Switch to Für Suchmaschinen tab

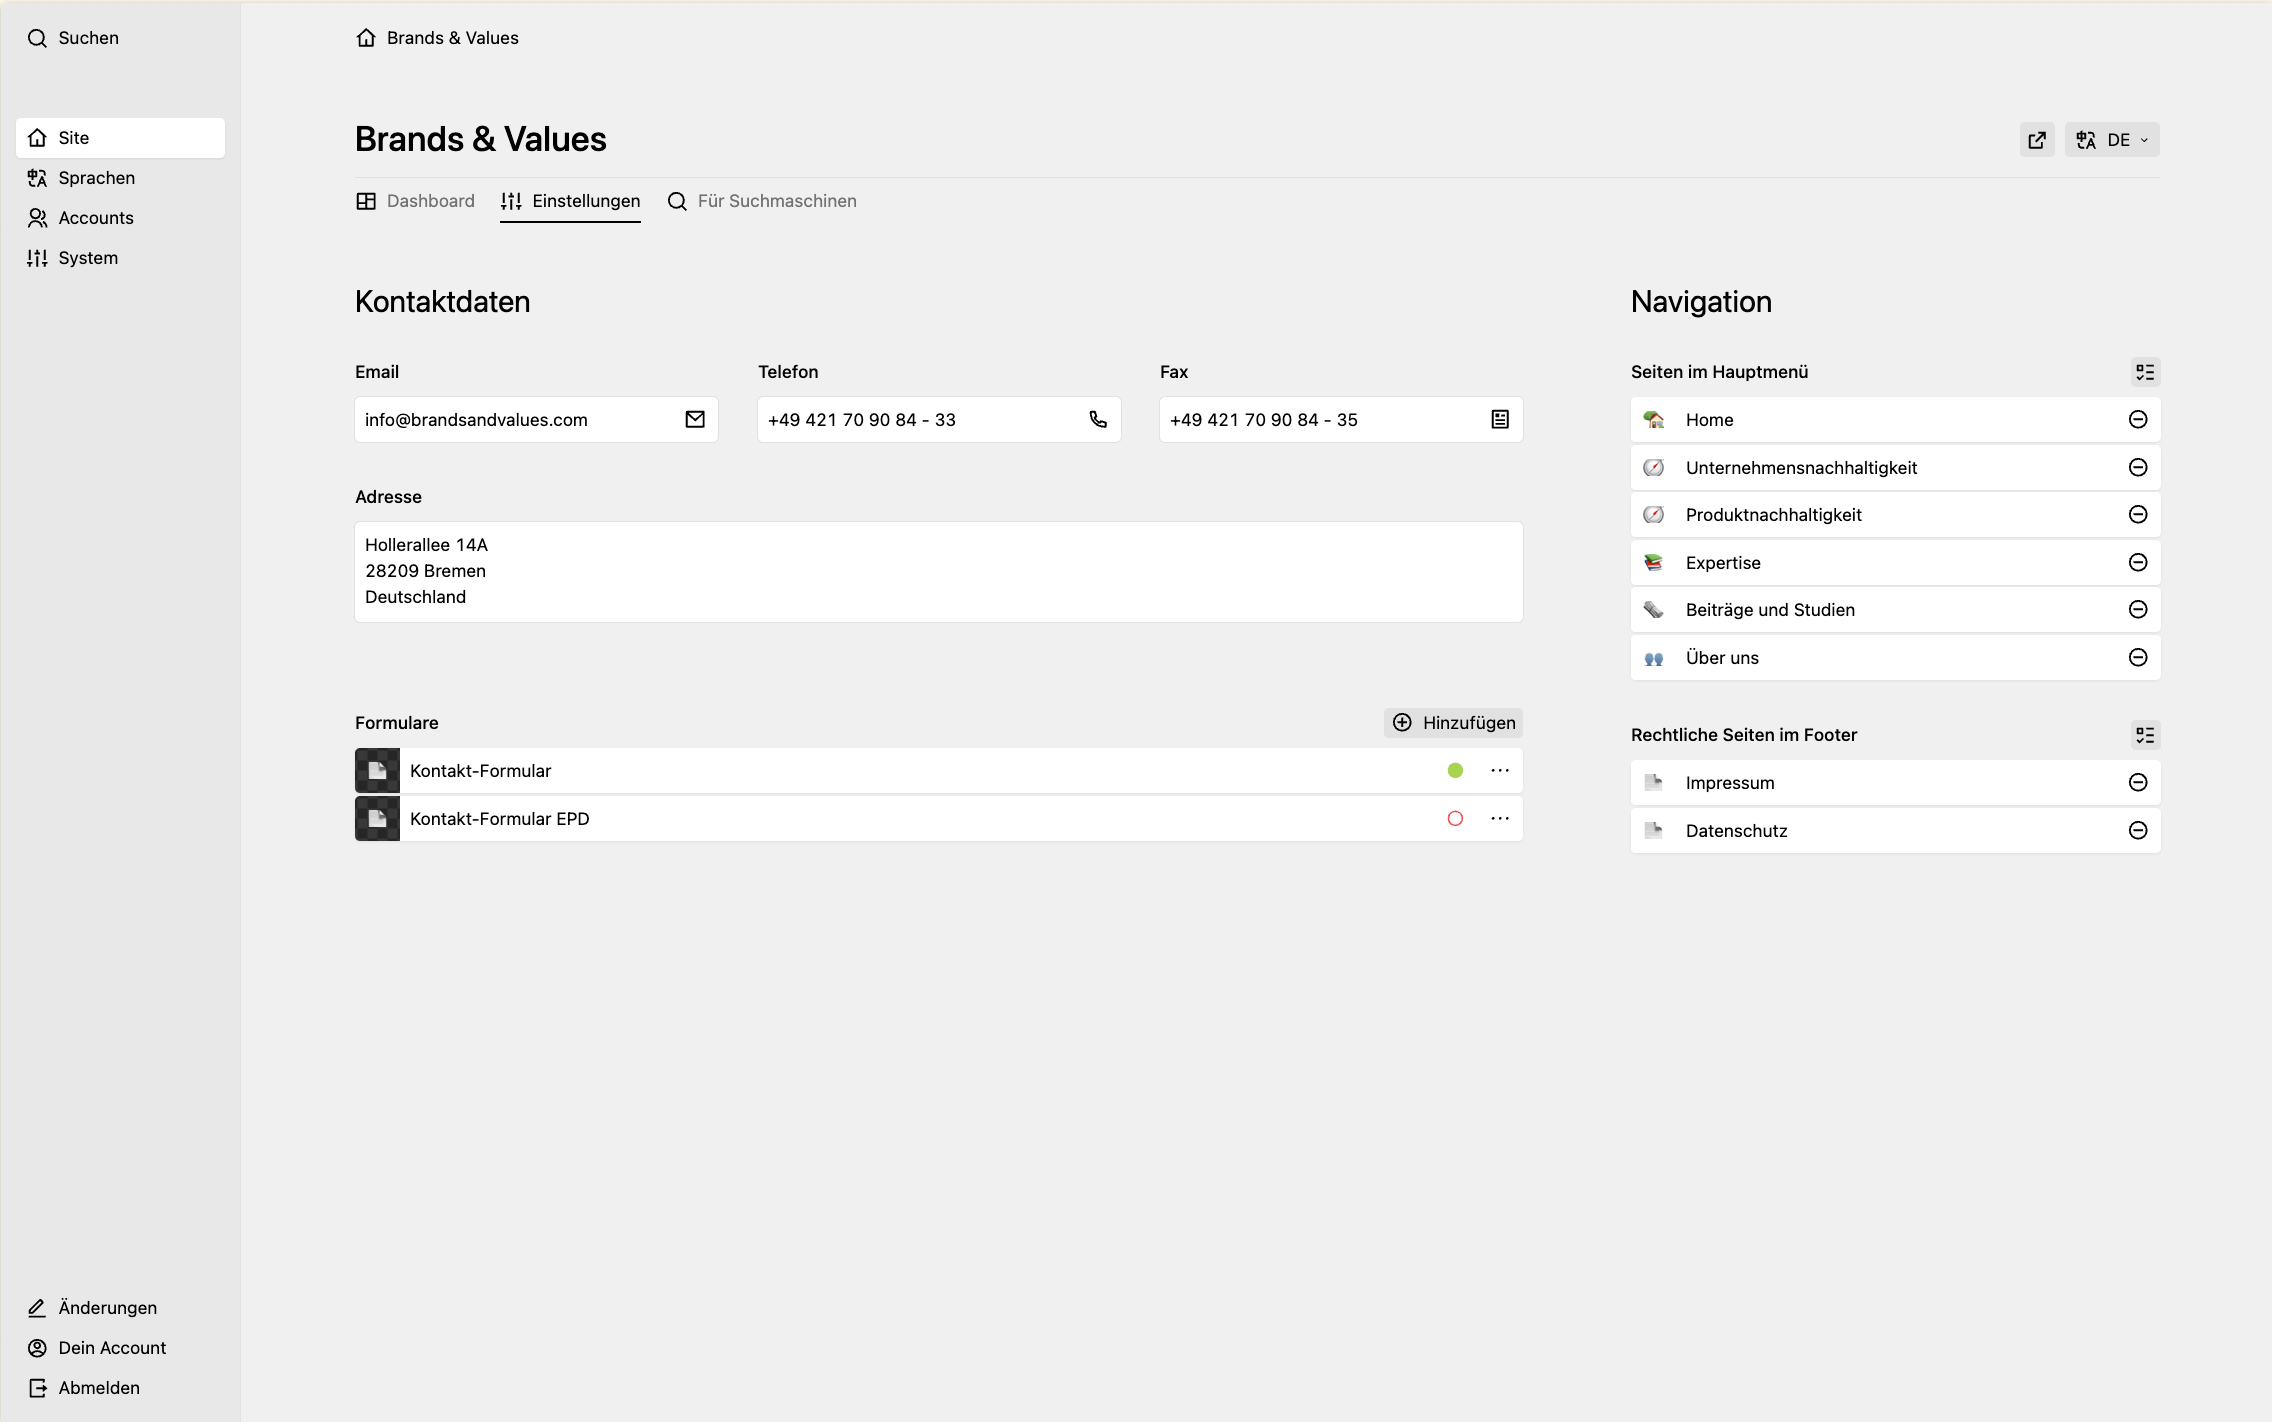[x=762, y=201]
